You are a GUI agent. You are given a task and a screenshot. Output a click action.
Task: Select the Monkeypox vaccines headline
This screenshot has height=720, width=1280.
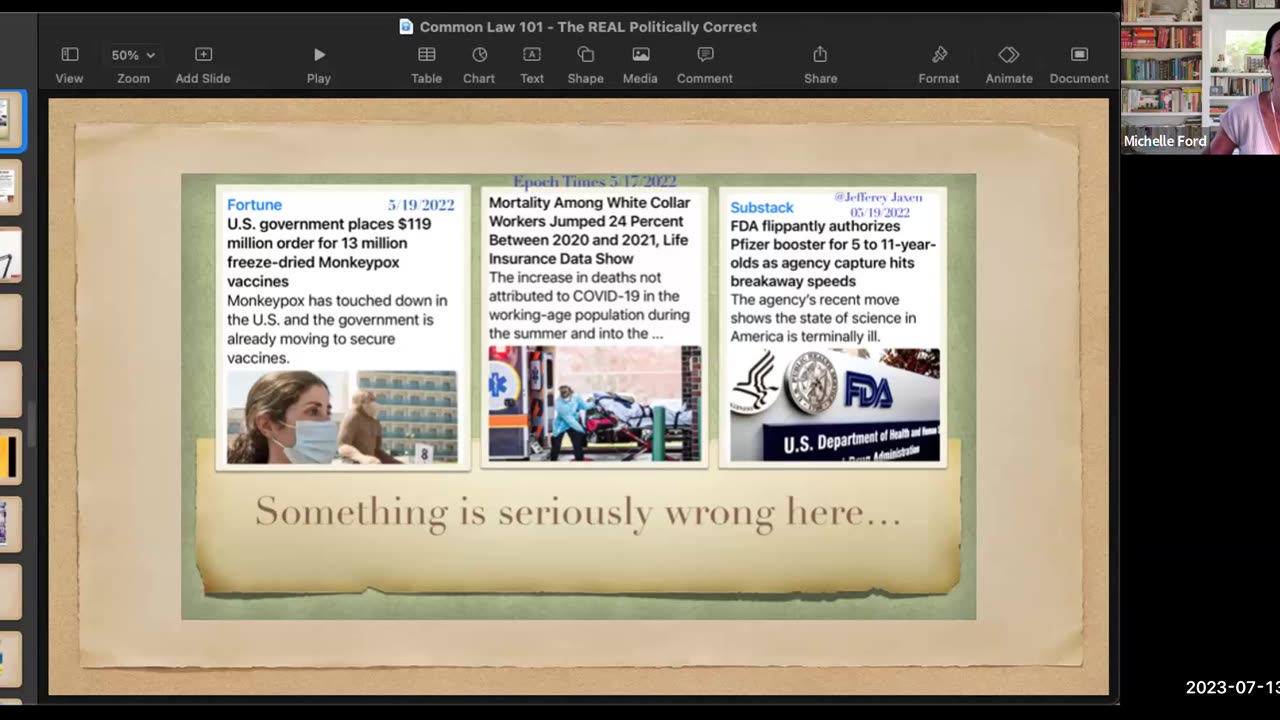tap(329, 252)
